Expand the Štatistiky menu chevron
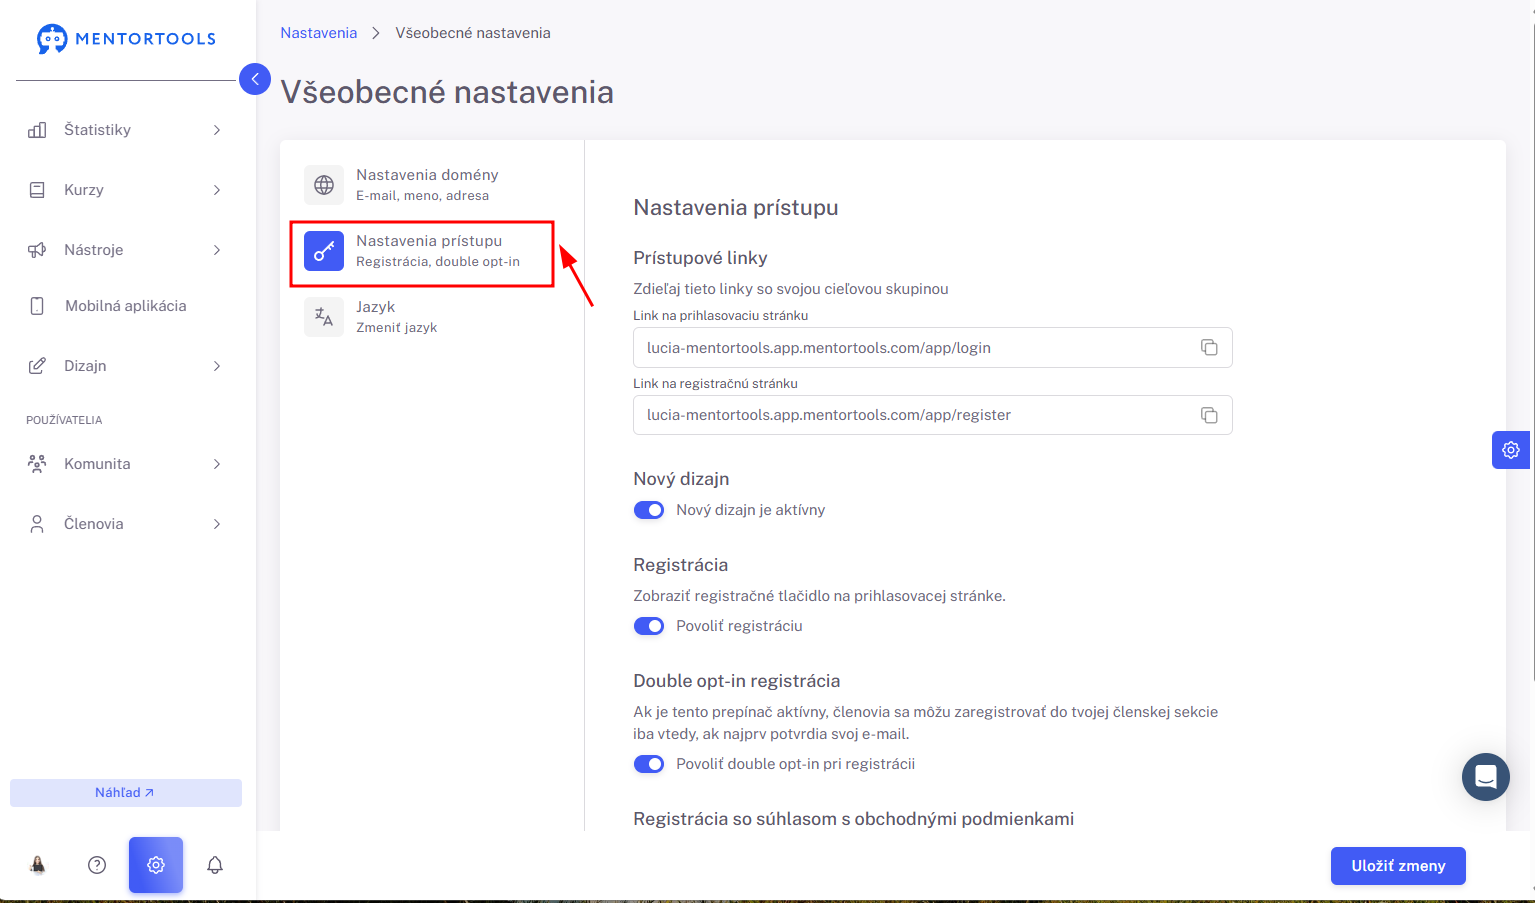The height and width of the screenshot is (903, 1535). coord(217,130)
